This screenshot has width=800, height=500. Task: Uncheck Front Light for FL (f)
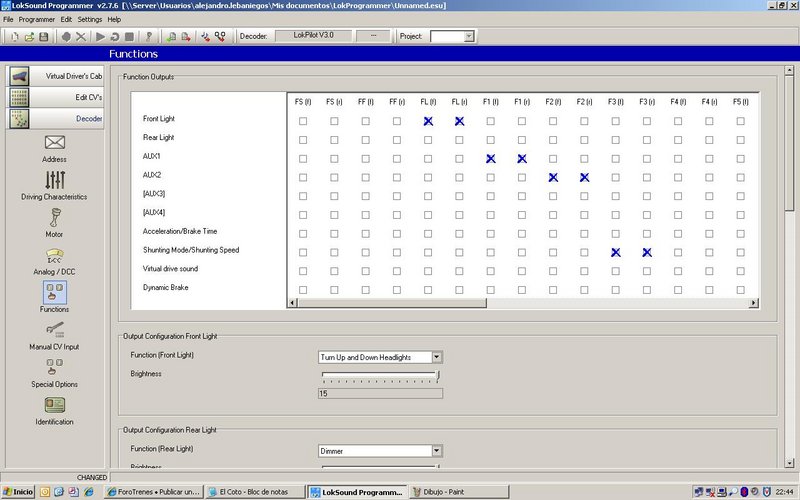428,121
